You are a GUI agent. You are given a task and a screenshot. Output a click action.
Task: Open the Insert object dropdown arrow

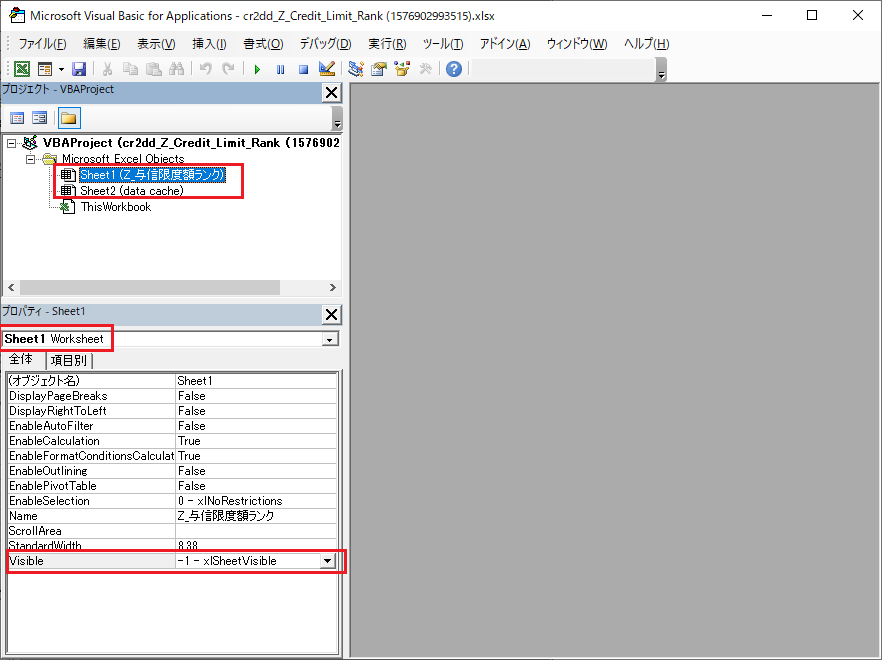pos(61,69)
